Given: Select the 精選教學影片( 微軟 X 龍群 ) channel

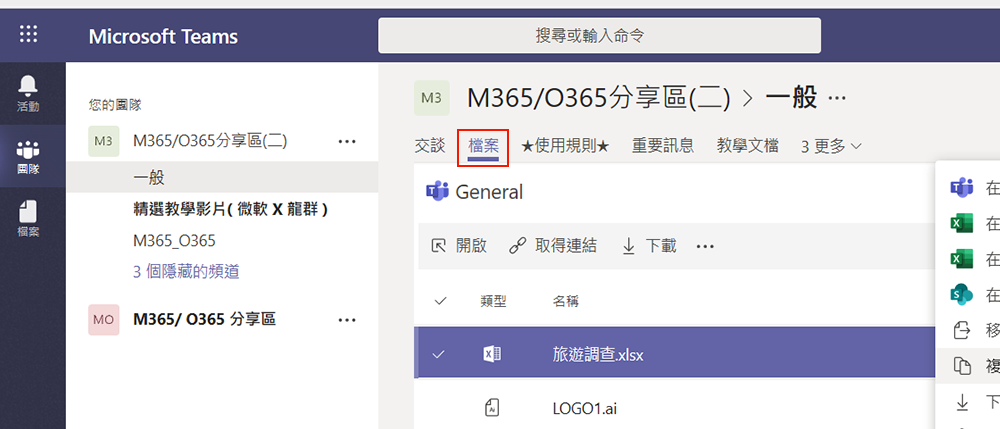Looking at the screenshot, I should tap(230, 209).
